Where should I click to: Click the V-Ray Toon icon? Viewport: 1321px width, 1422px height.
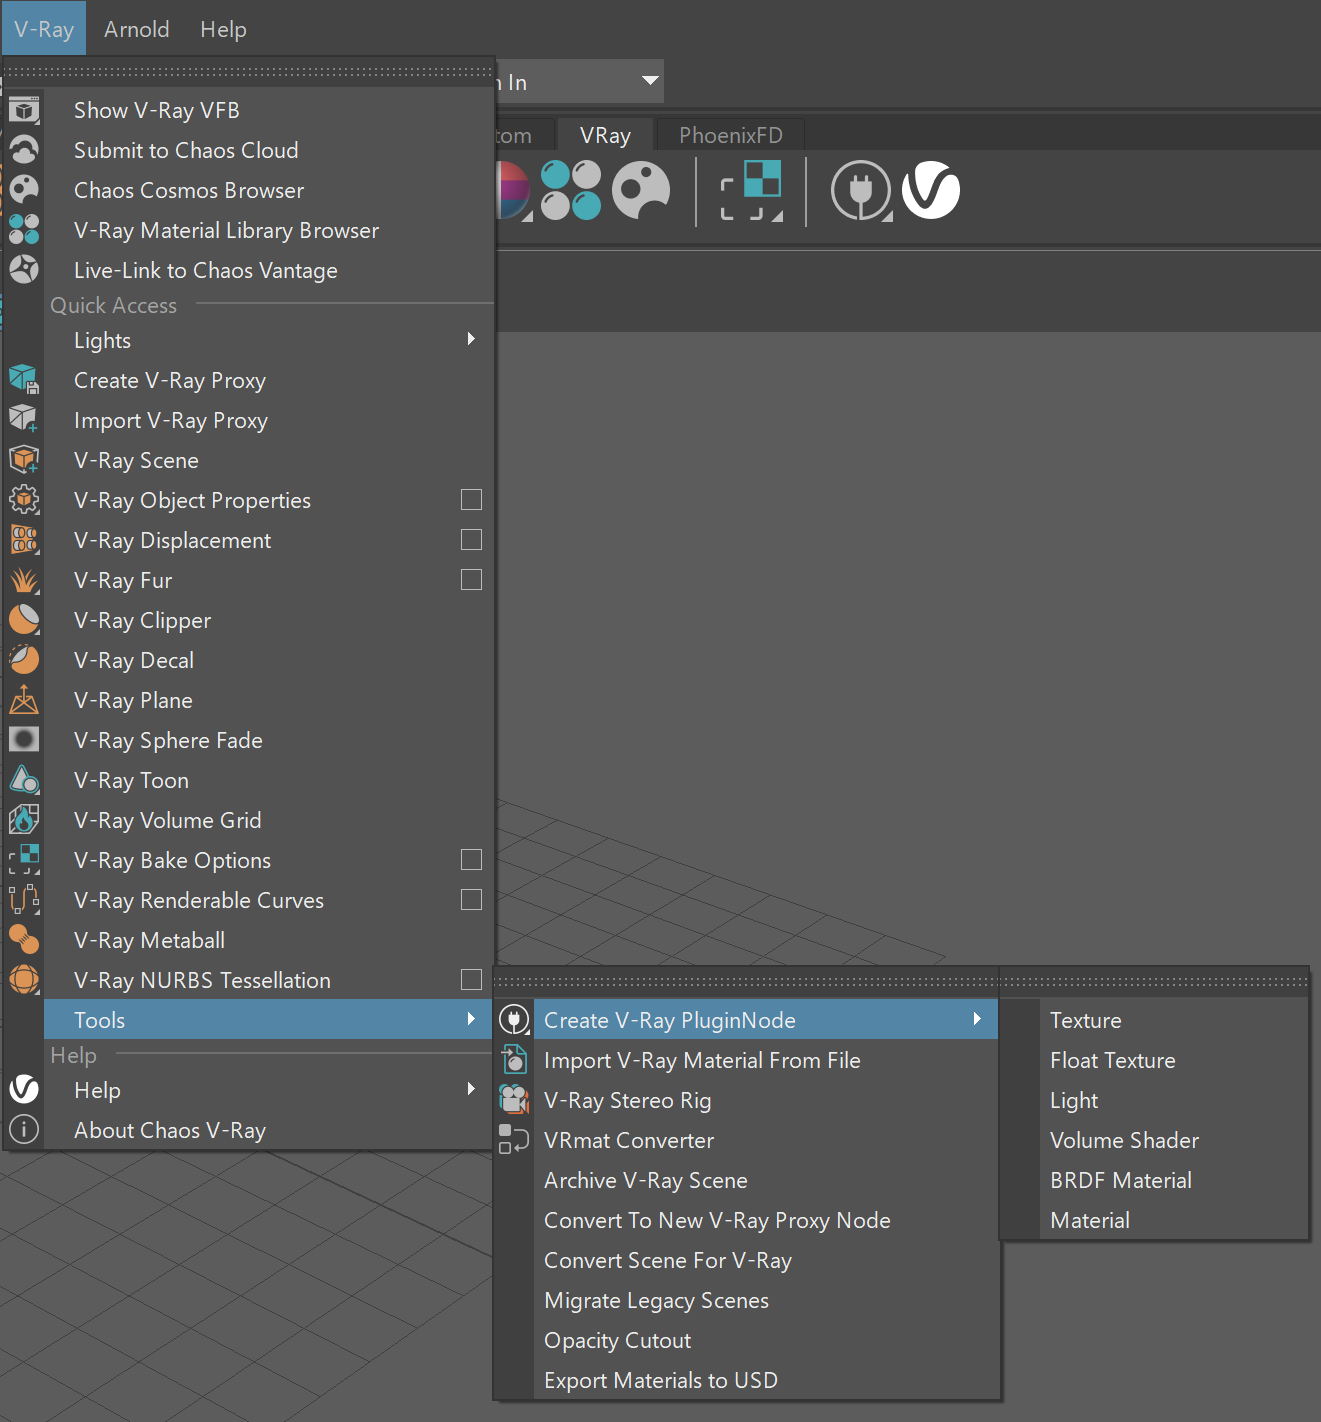click(x=24, y=780)
